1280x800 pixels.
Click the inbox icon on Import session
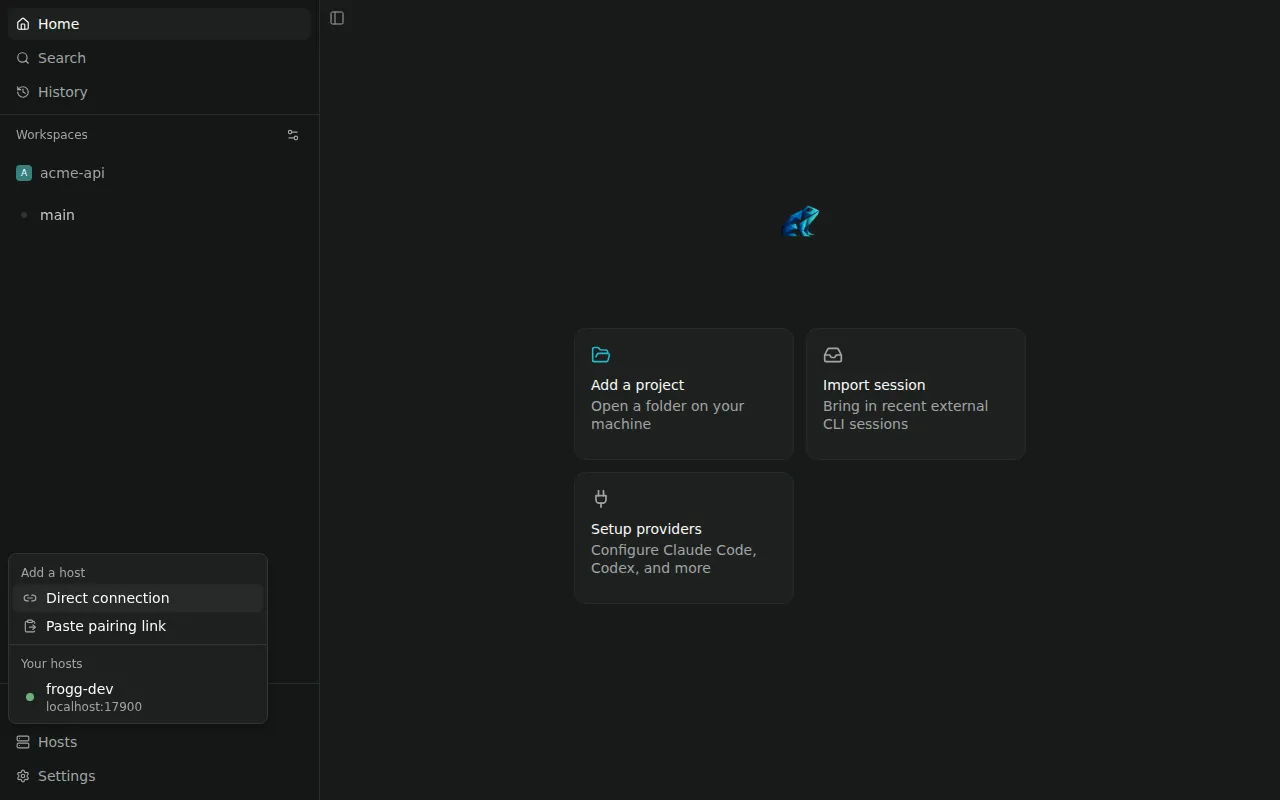coord(833,355)
